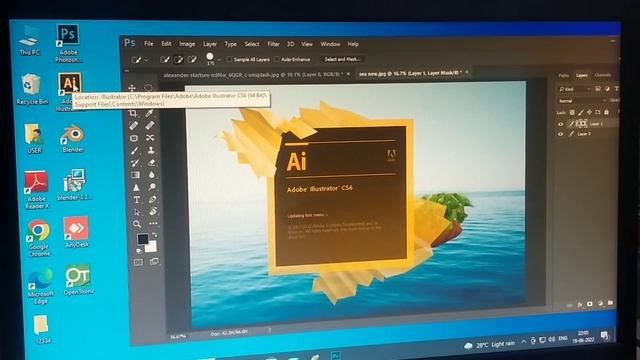Image resolution: width=640 pixels, height=360 pixels.
Task: Select the Crop tool
Action: coord(133,113)
